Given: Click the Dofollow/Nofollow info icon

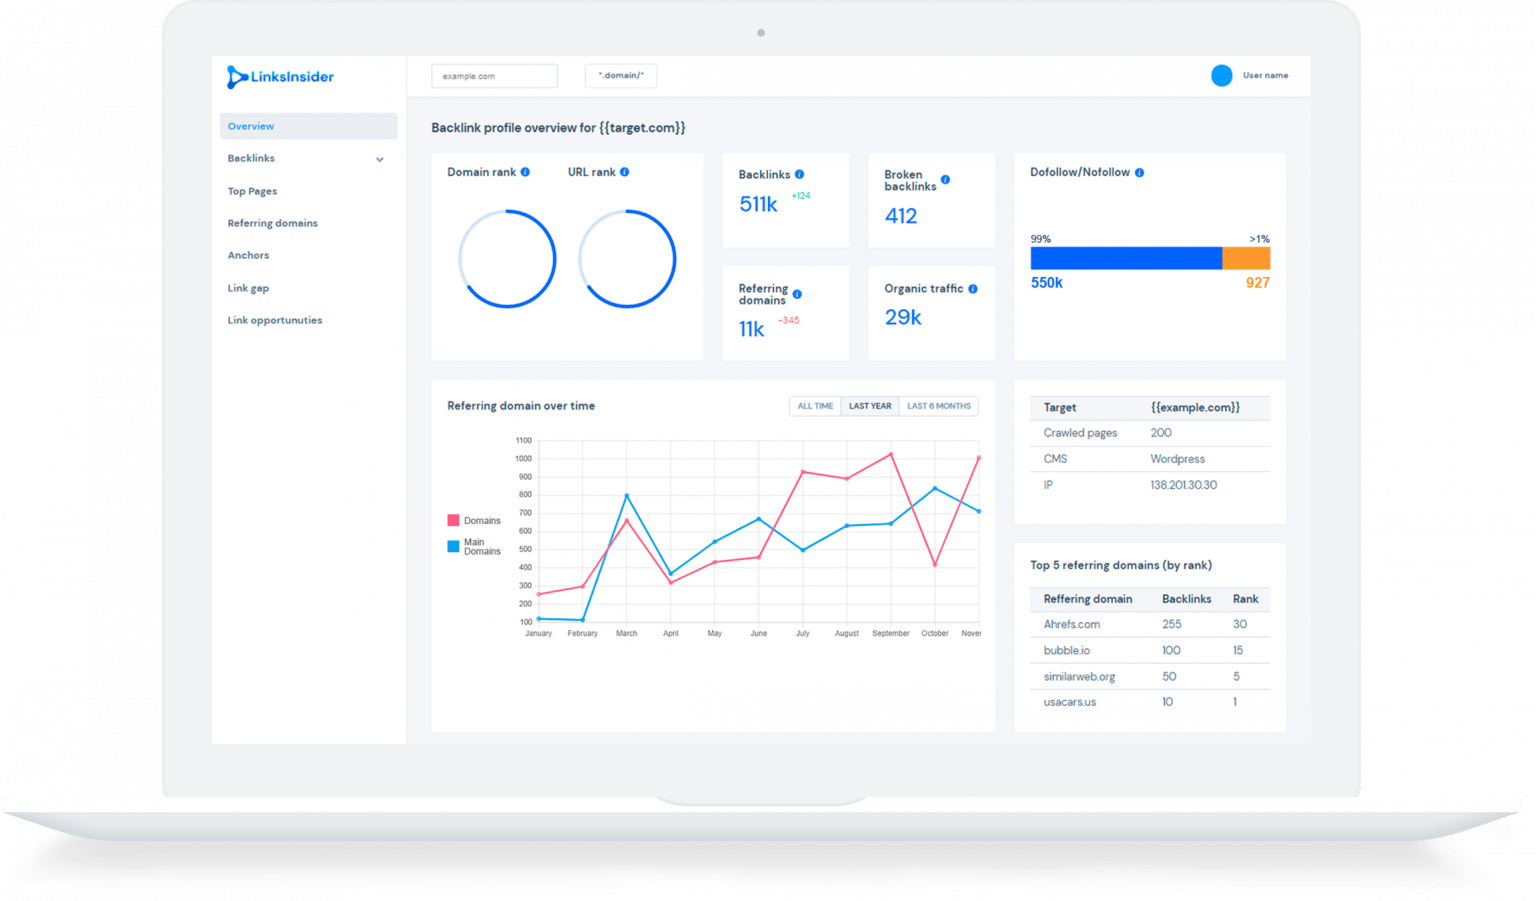Looking at the screenshot, I should click(x=1140, y=171).
